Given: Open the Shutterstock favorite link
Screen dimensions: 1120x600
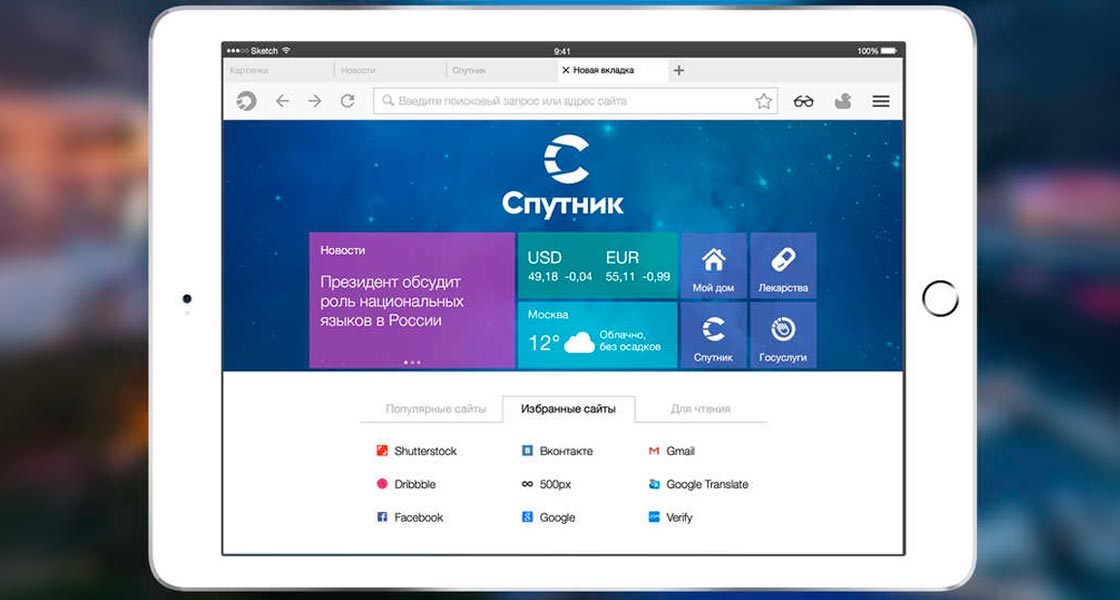Looking at the screenshot, I should coord(416,451).
